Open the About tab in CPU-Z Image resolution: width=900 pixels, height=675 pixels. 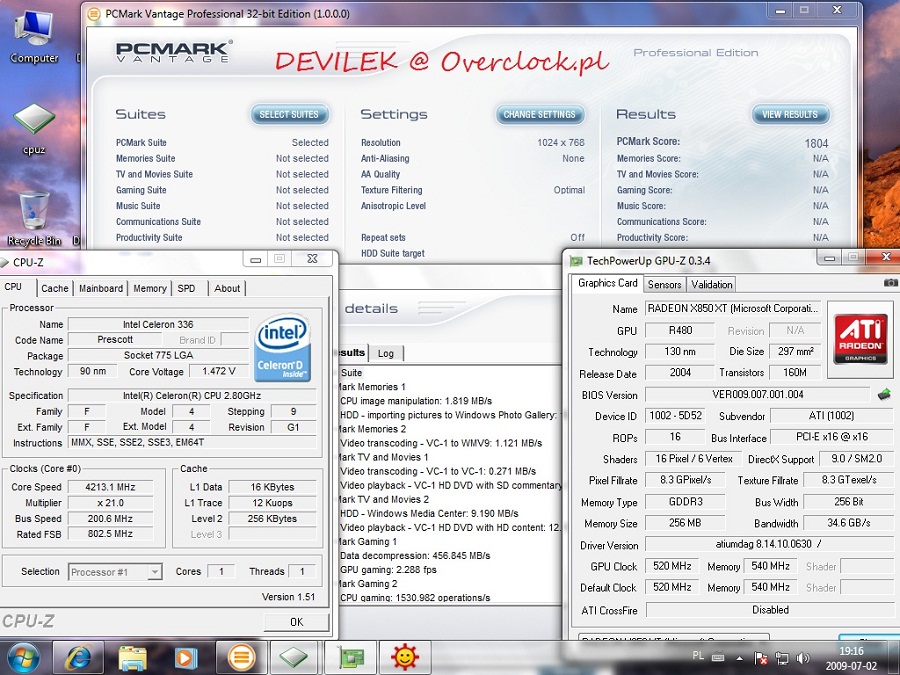click(227, 288)
